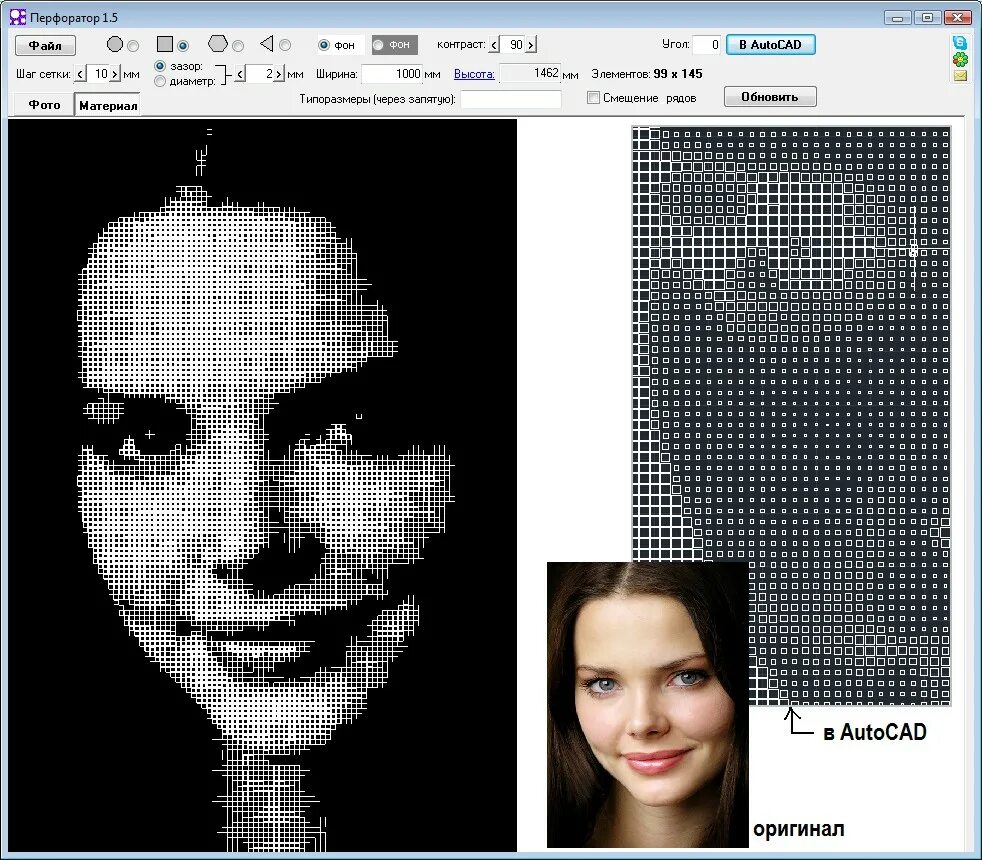Click the Высота link
This screenshot has width=982, height=860.
[474, 74]
